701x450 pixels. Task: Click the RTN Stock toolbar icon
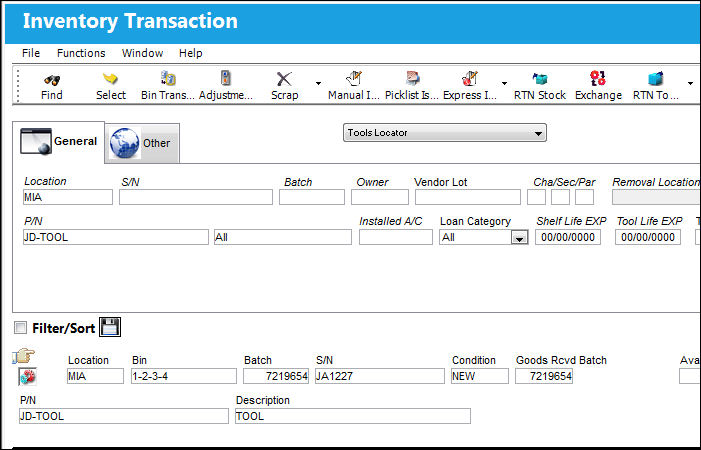click(x=540, y=79)
